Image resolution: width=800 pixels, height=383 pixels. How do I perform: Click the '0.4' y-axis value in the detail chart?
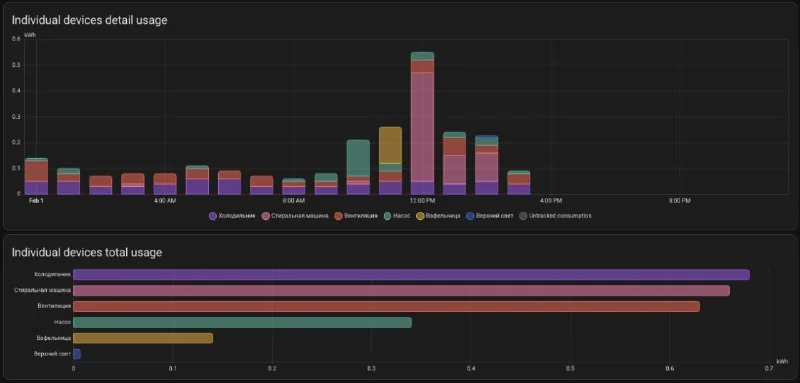(x=17, y=91)
